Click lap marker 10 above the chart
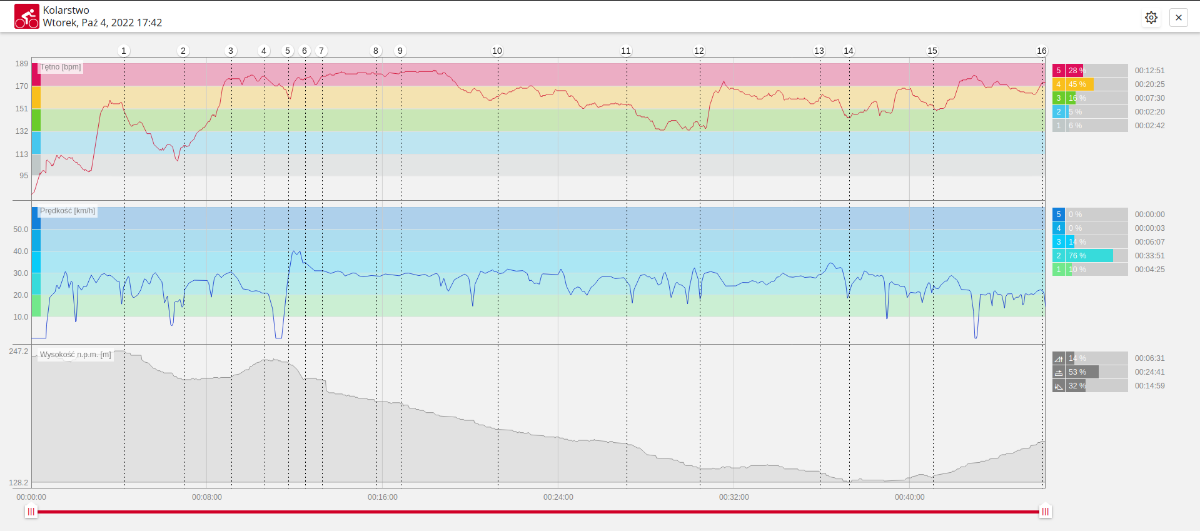 tap(497, 51)
